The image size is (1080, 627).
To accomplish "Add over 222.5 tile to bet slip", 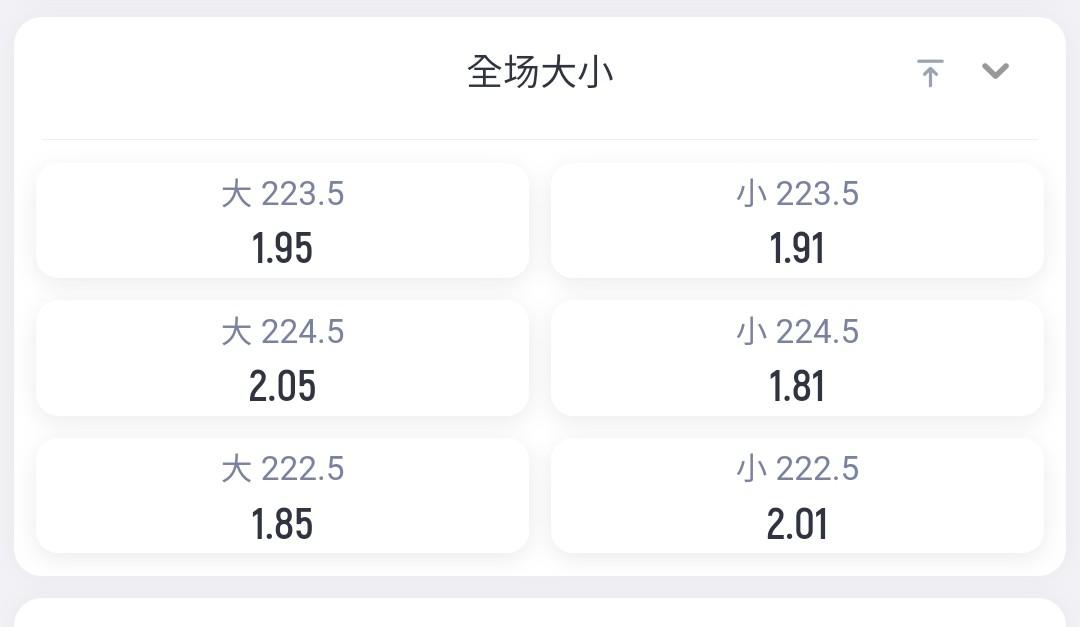I will click(282, 495).
